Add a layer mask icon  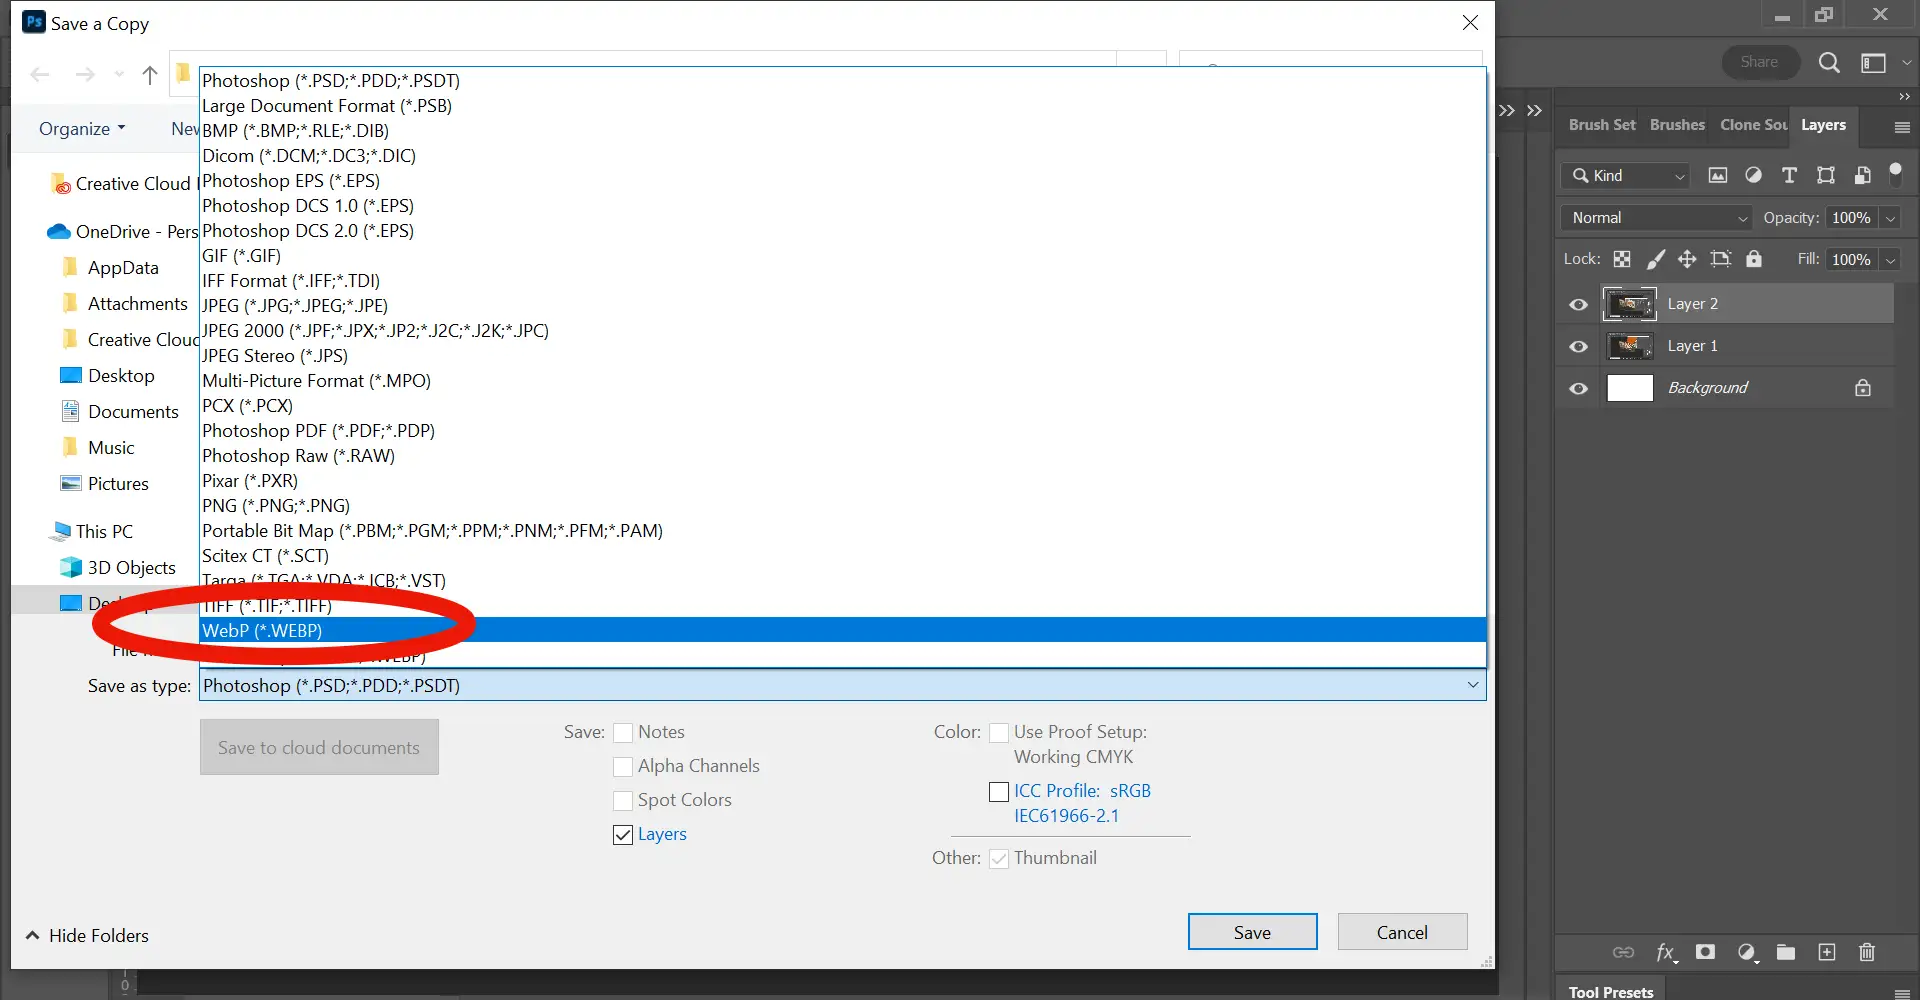tap(1705, 952)
